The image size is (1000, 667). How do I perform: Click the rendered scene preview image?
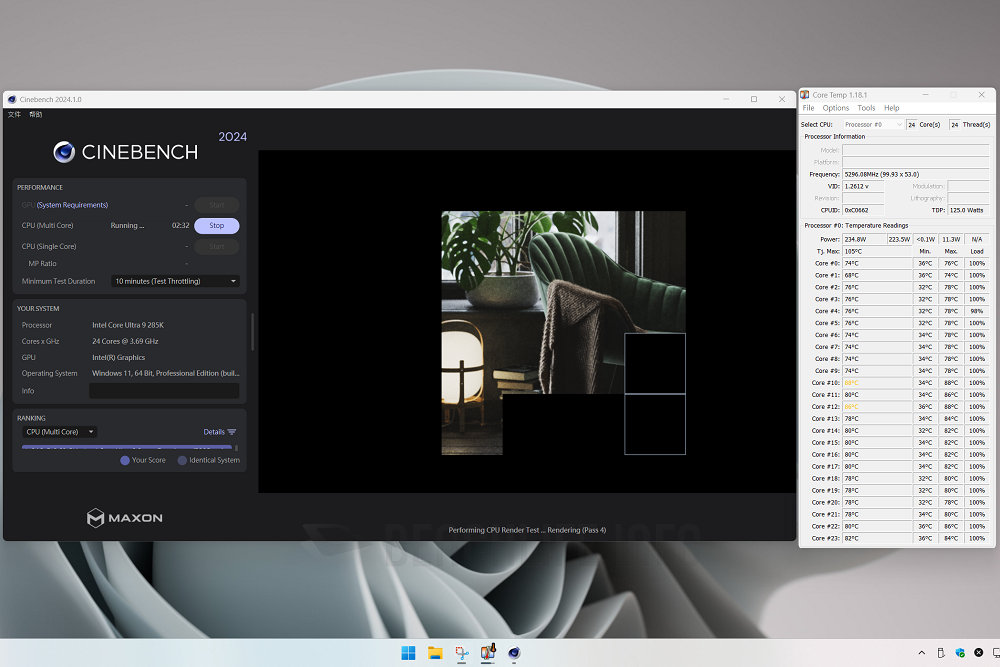click(x=563, y=333)
